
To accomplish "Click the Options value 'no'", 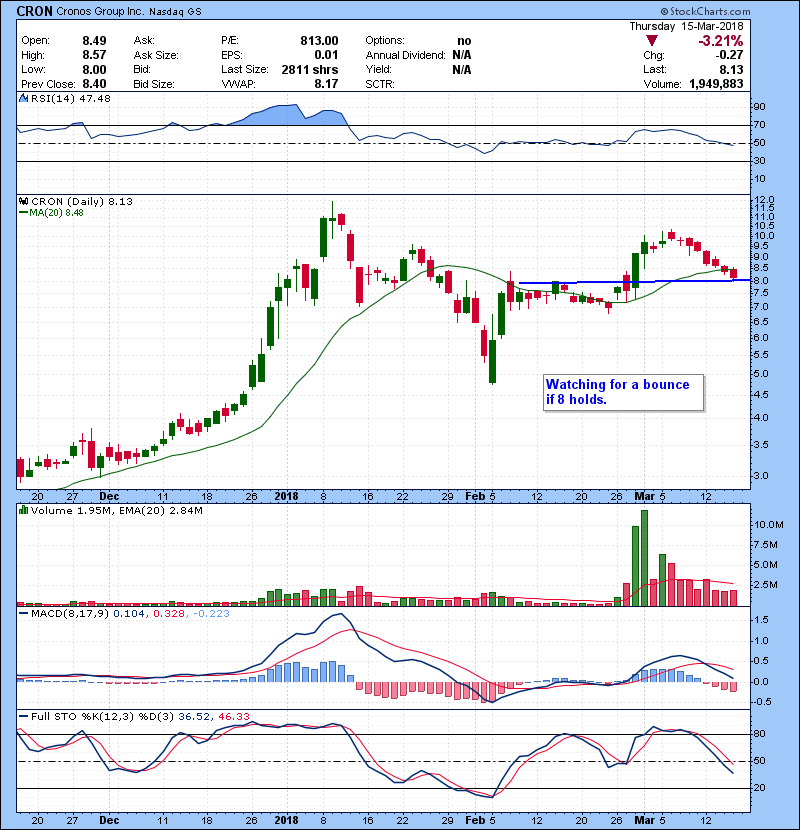I will point(464,41).
